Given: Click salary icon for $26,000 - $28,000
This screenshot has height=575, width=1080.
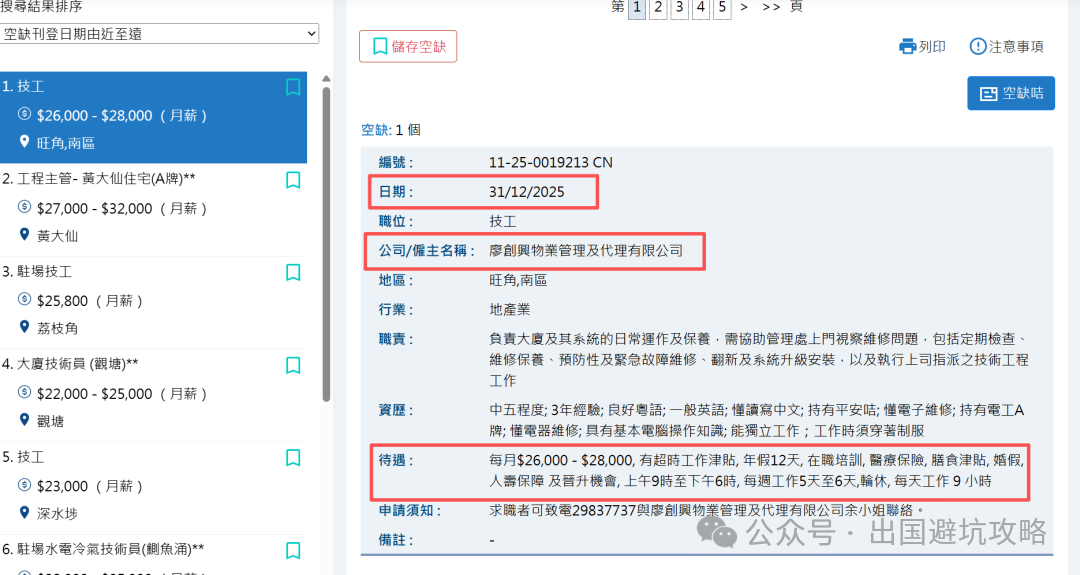Looking at the screenshot, I should [x=24, y=114].
